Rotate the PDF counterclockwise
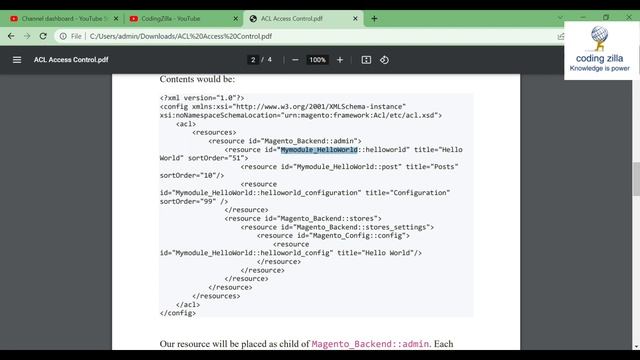Image resolution: width=640 pixels, height=360 pixels. tap(384, 60)
